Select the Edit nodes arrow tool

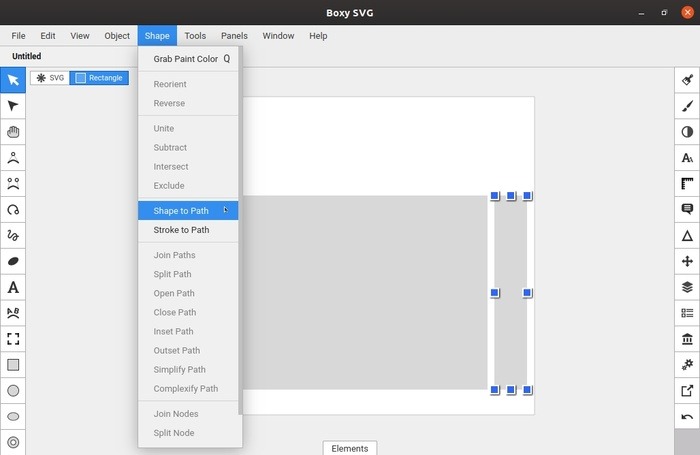point(13,106)
